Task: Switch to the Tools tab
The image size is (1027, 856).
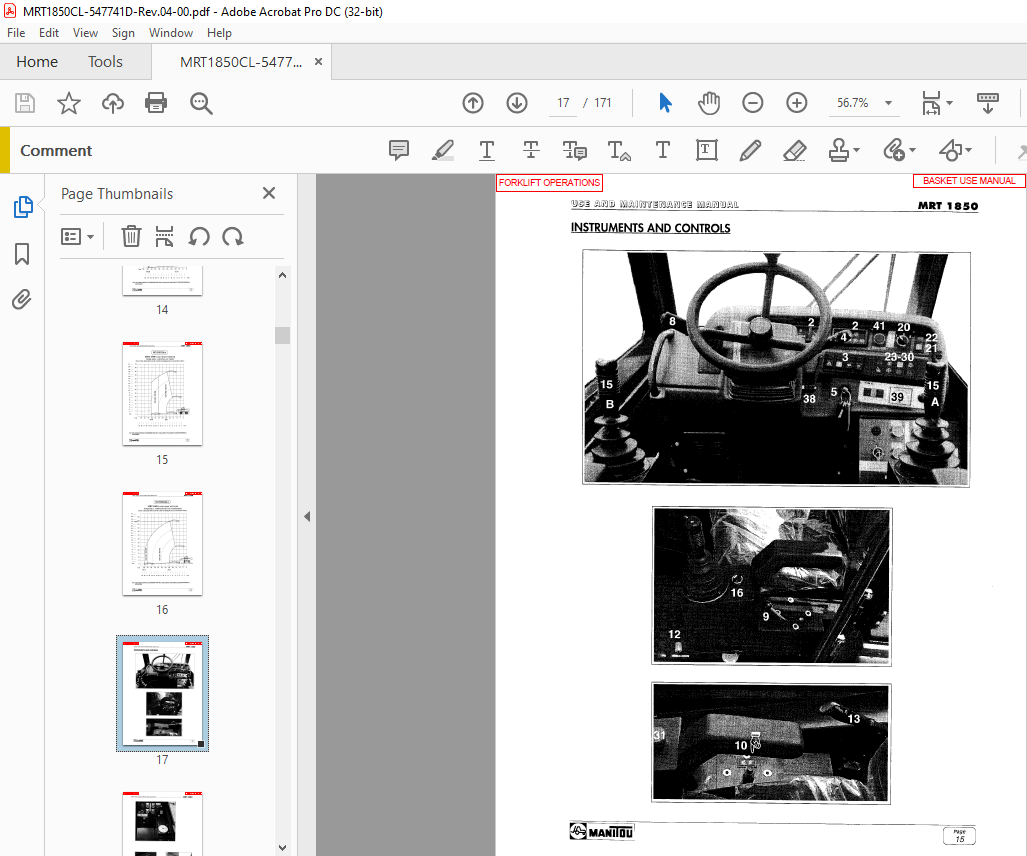Action: 105,62
